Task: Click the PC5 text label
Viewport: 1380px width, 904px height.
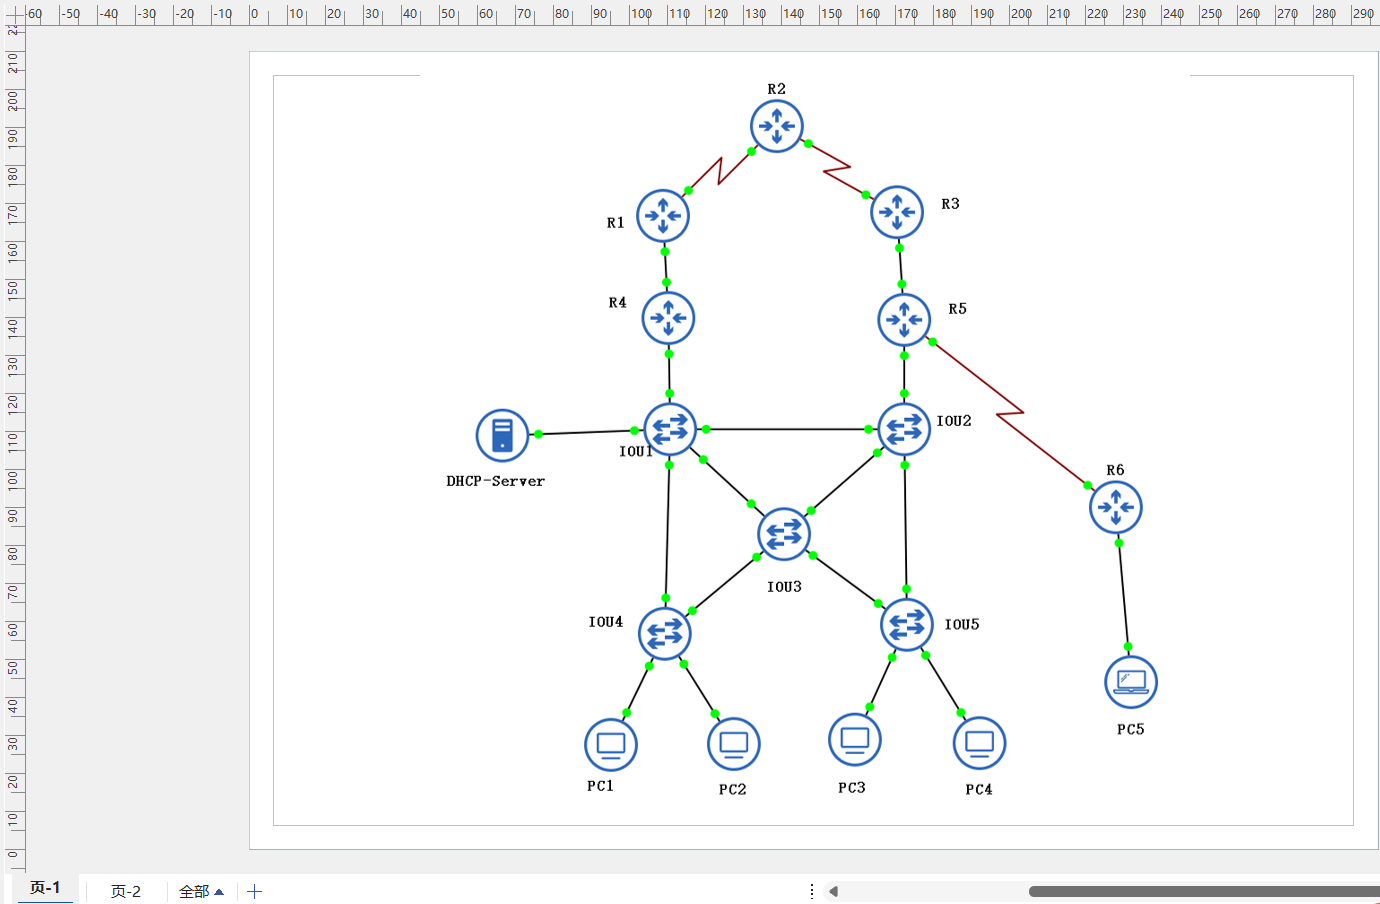Action: click(x=1131, y=729)
